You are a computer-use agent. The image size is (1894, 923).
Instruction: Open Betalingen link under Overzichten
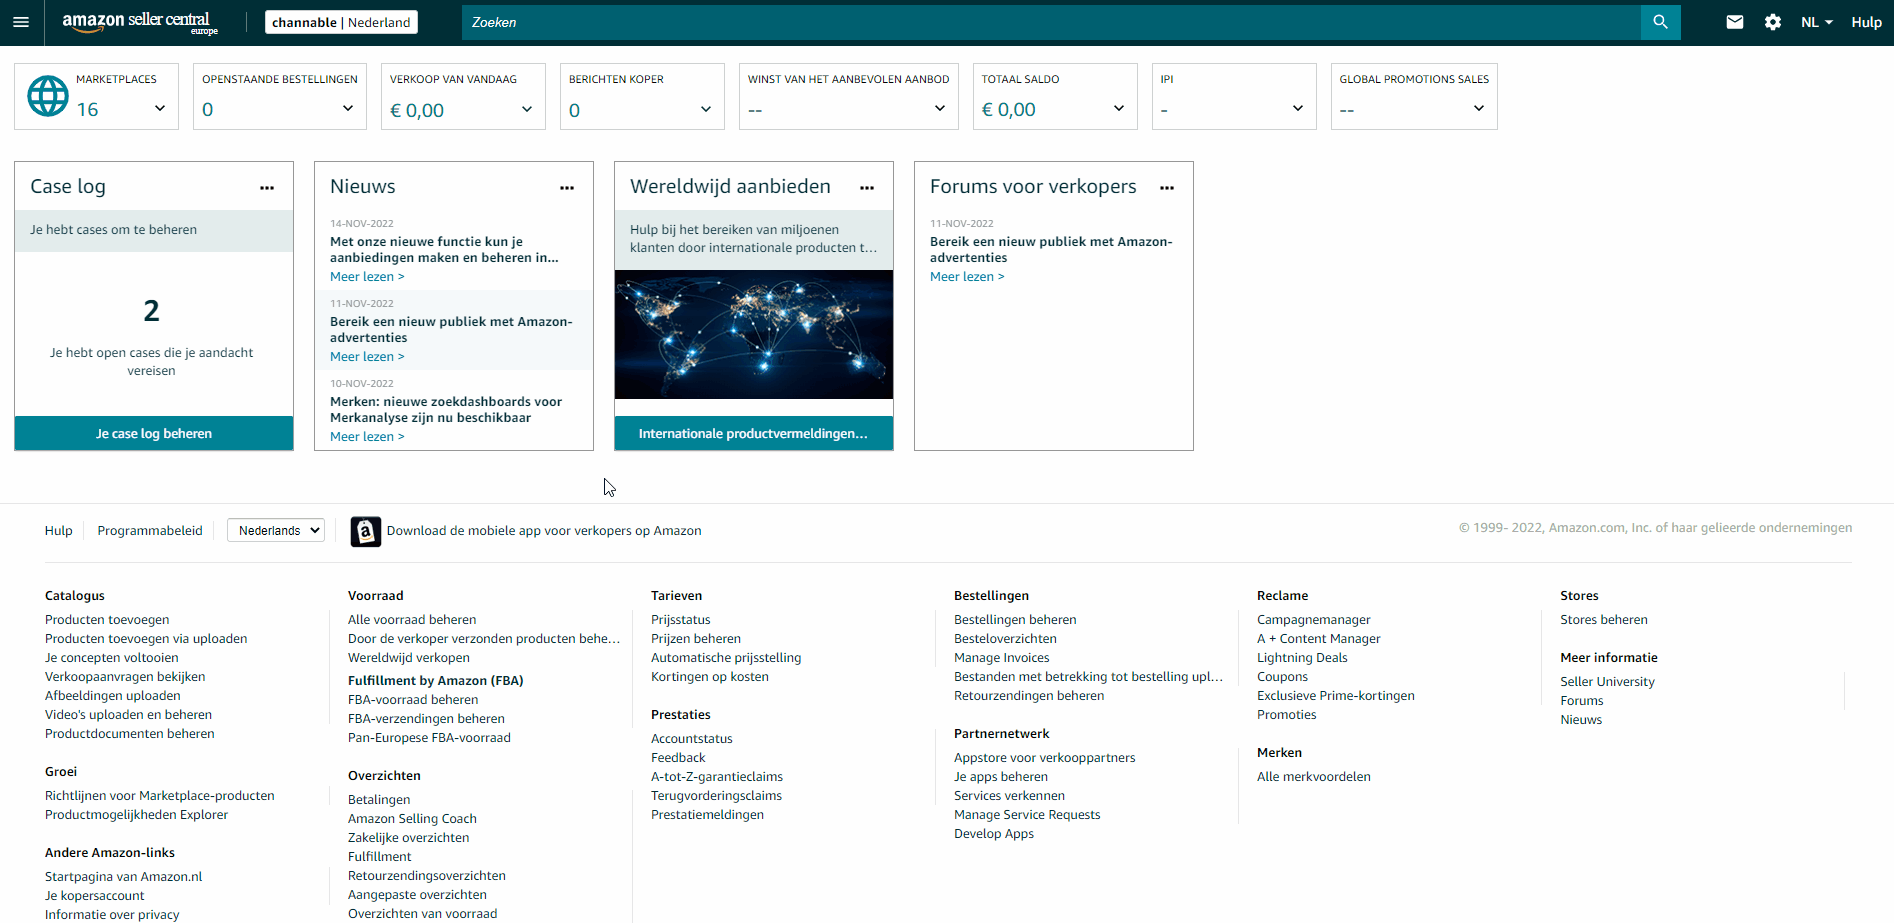click(379, 800)
